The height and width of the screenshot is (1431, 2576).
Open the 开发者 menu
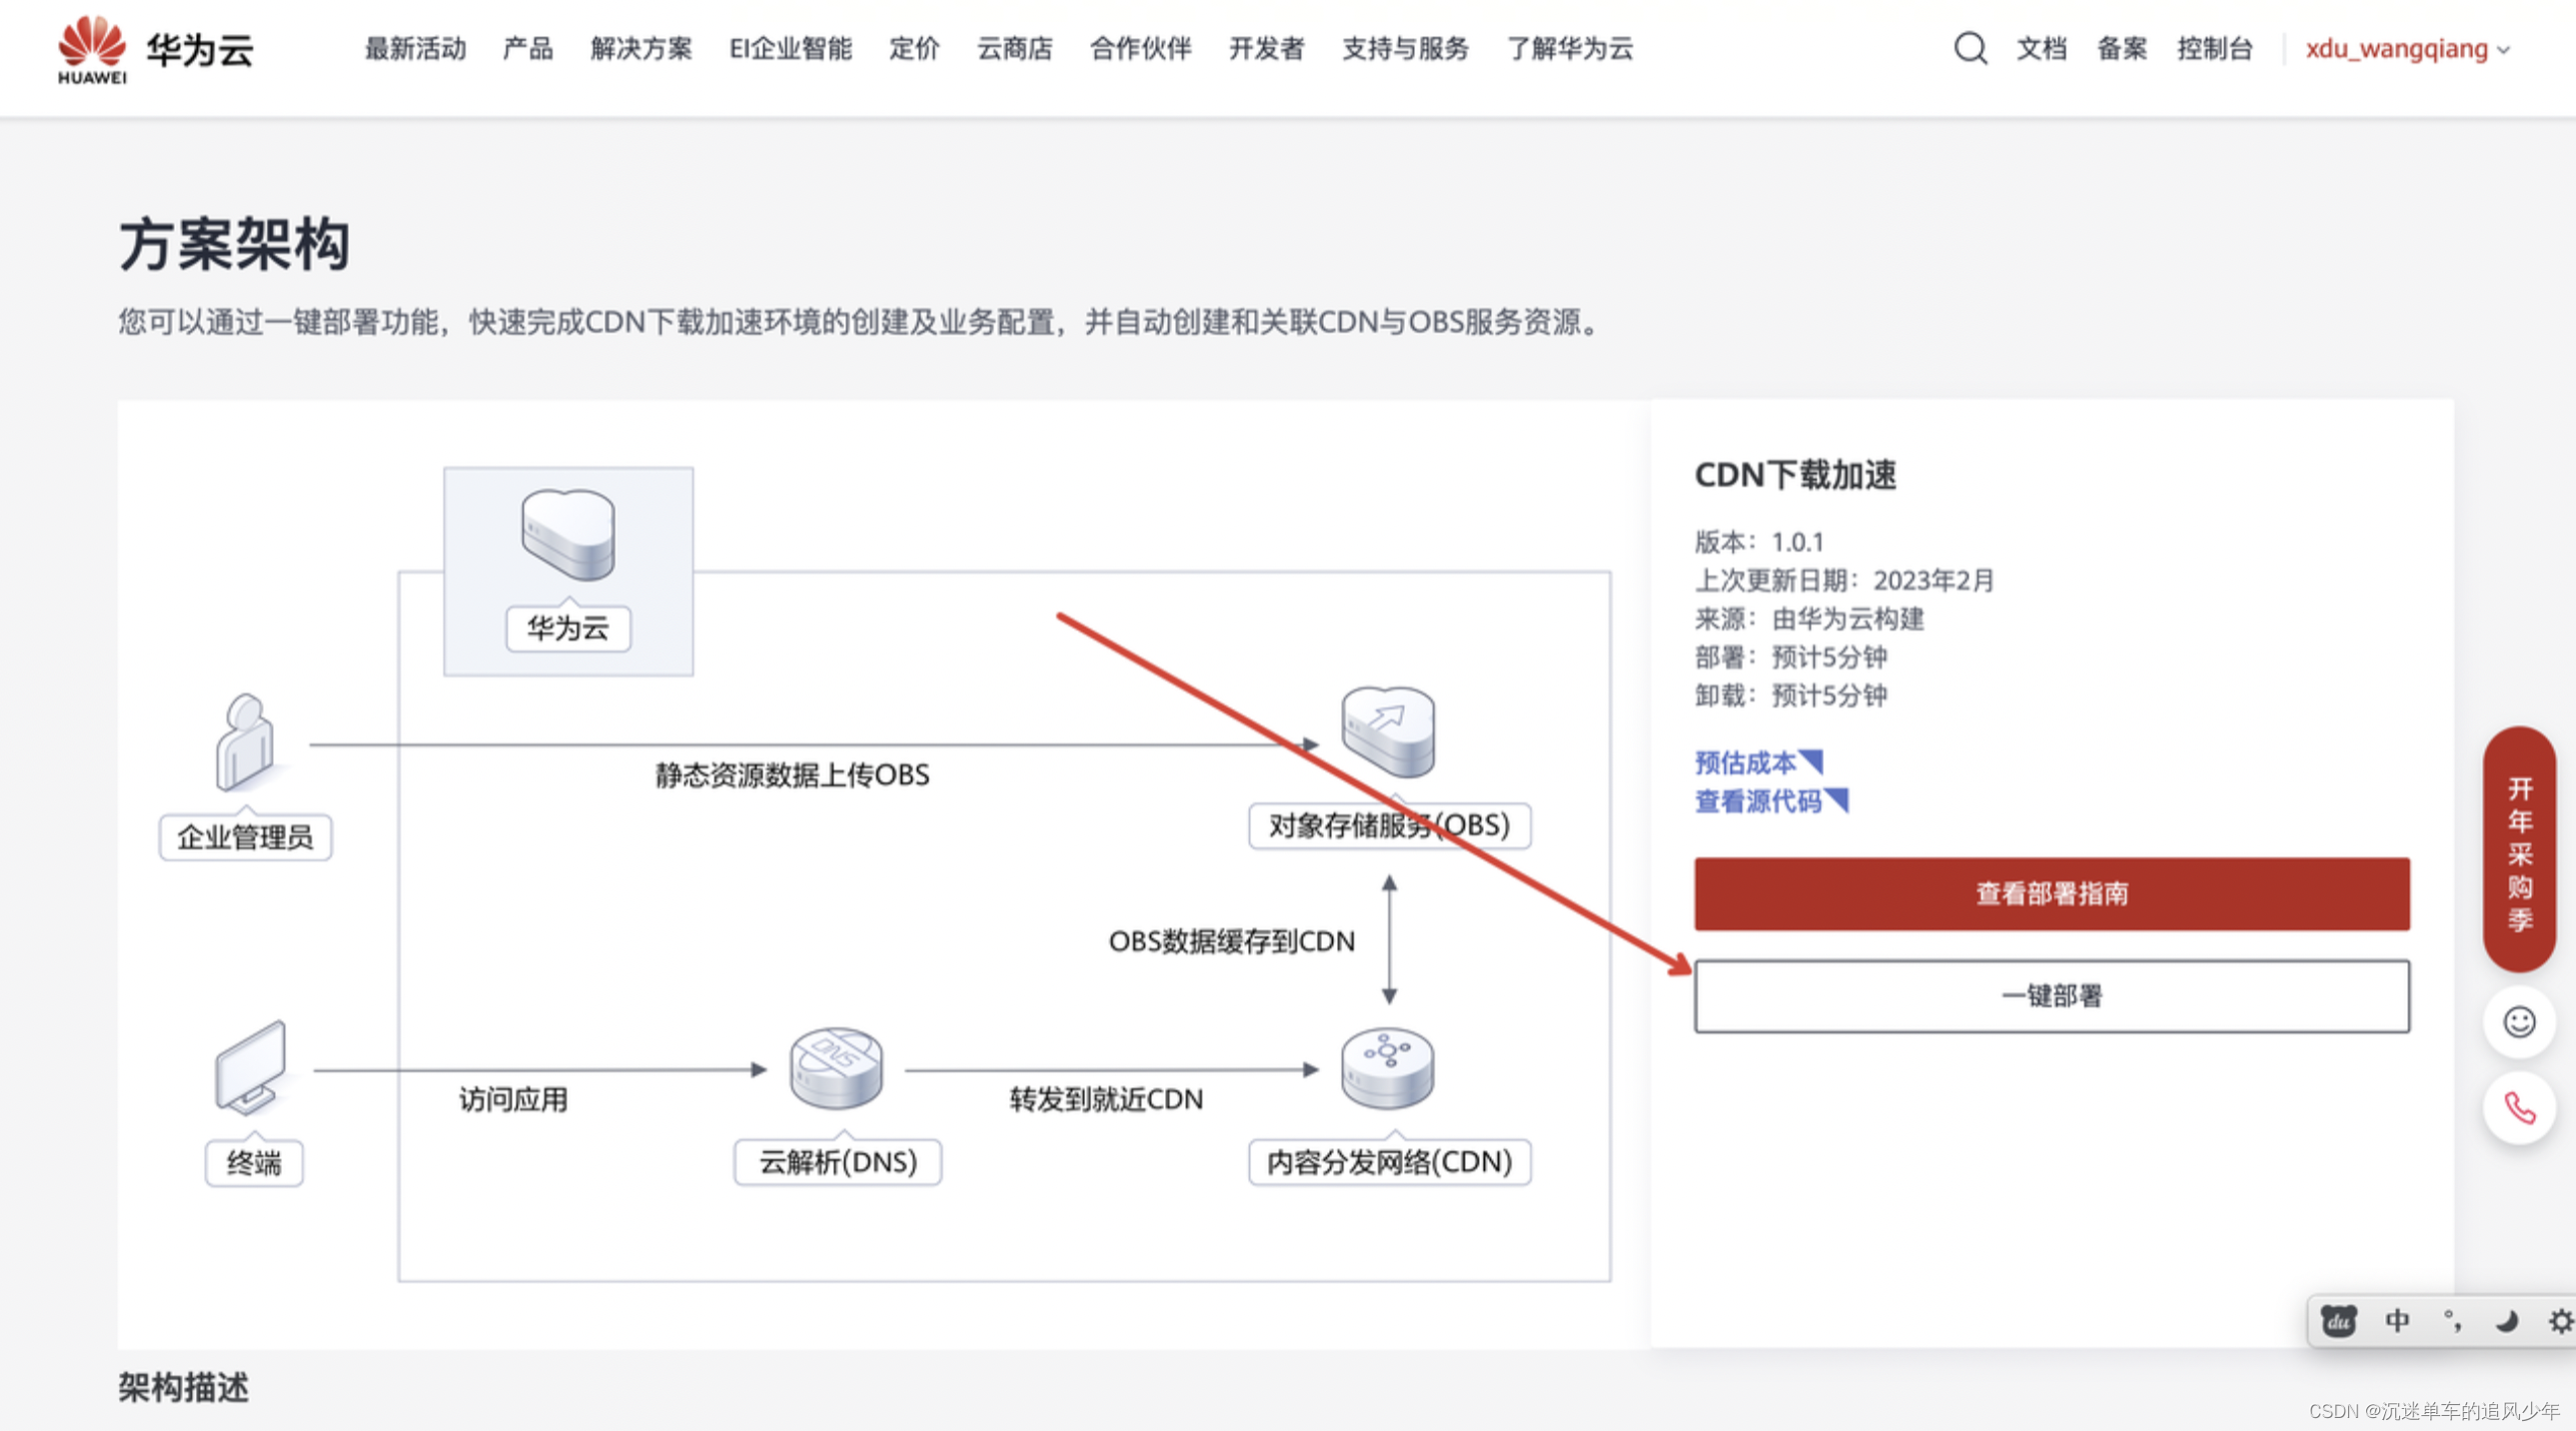1266,49
